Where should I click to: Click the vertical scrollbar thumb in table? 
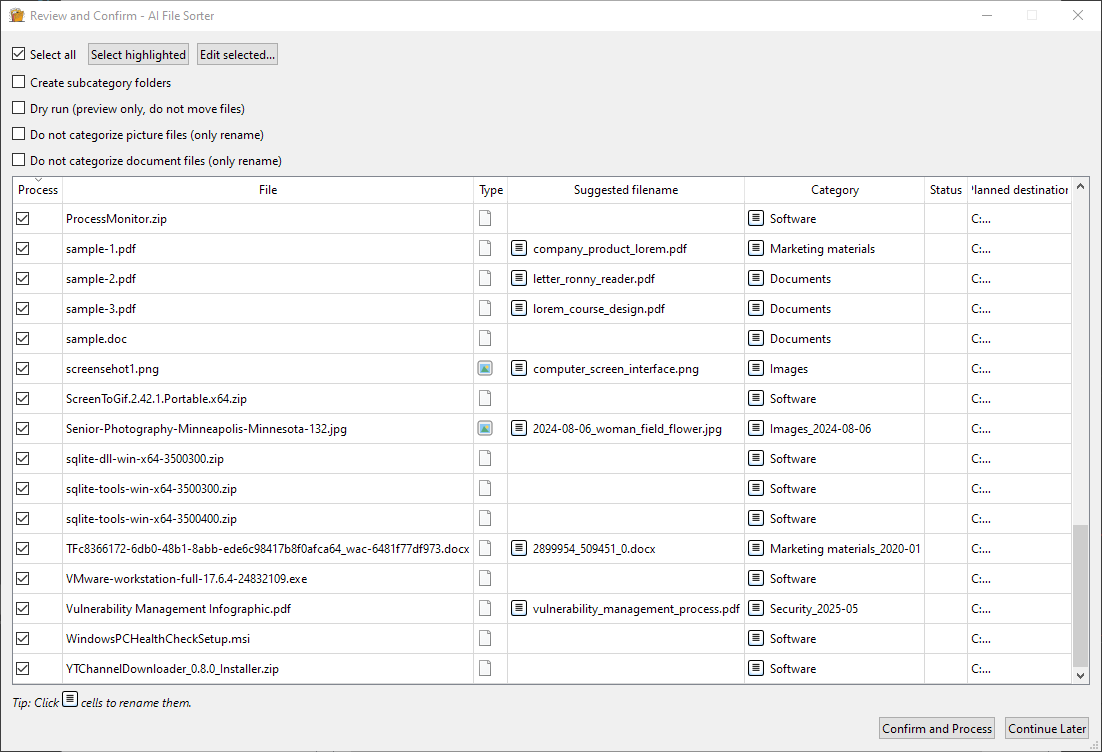click(1080, 595)
